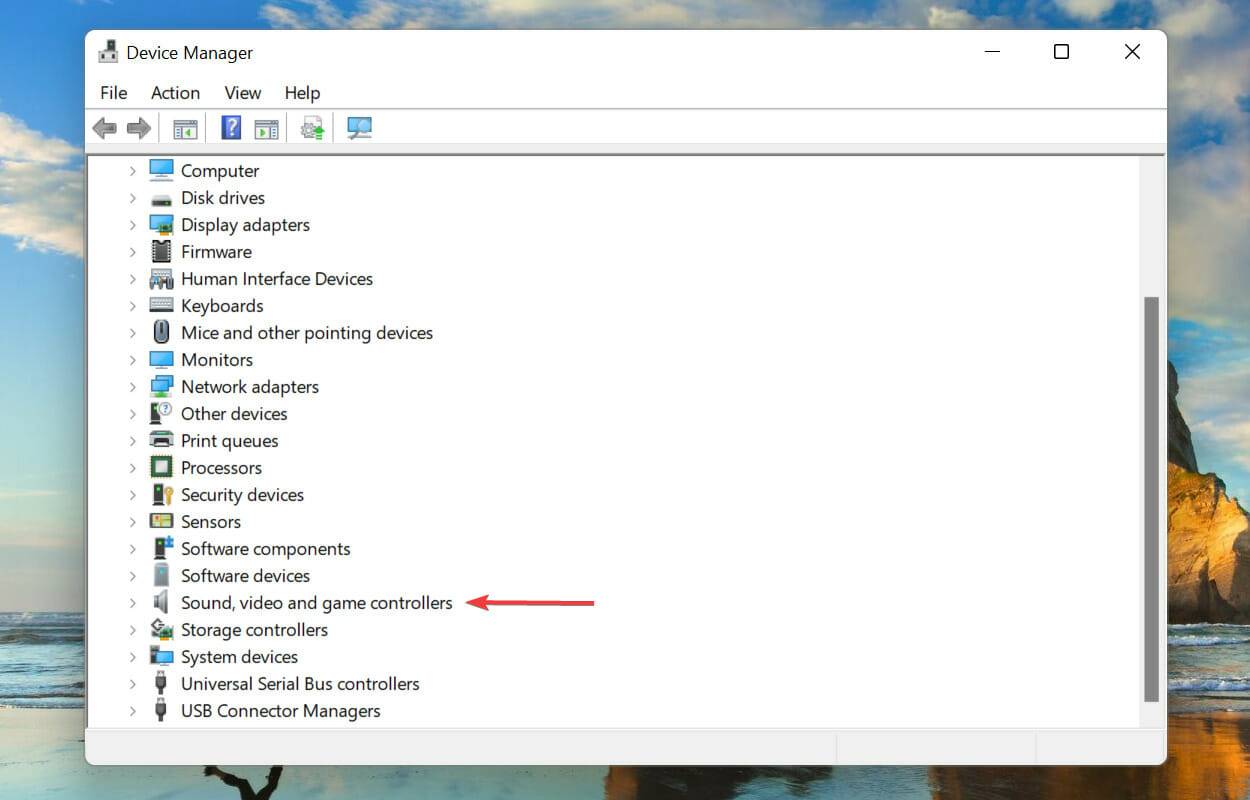Viewport: 1250px width, 800px height.
Task: Open the View menu
Action: [x=242, y=92]
